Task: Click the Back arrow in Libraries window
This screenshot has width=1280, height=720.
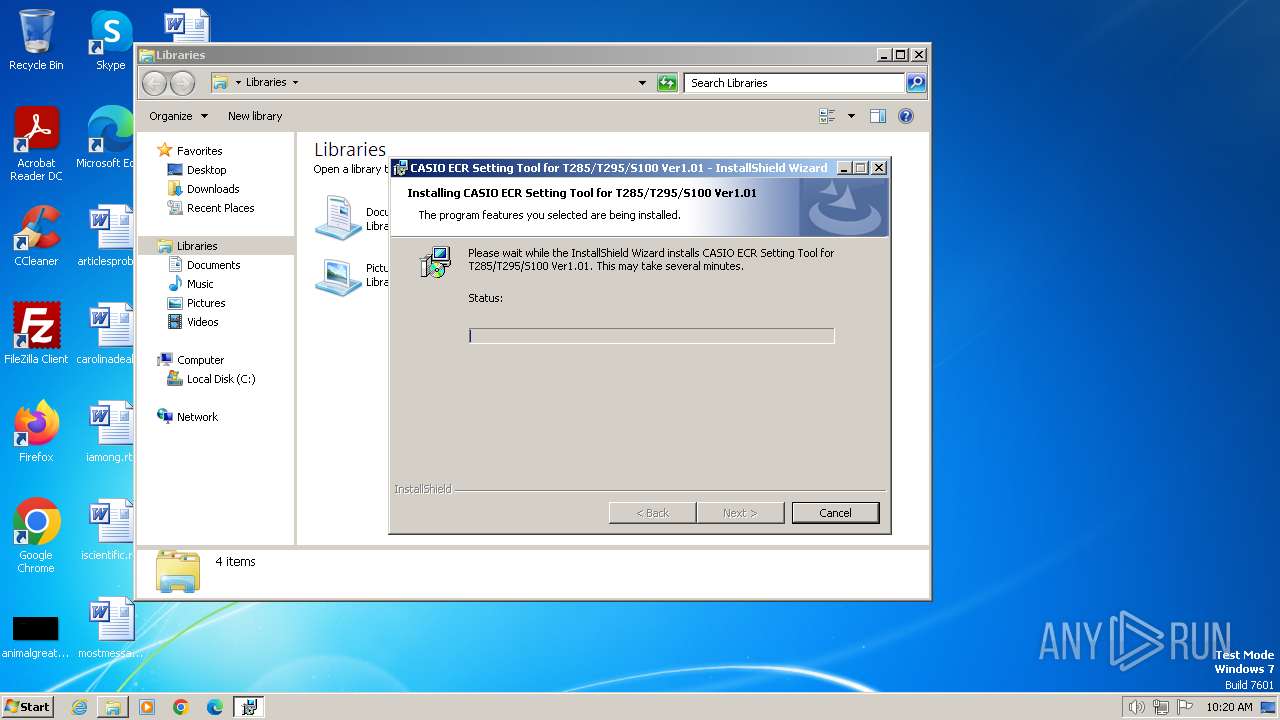Action: tap(154, 83)
